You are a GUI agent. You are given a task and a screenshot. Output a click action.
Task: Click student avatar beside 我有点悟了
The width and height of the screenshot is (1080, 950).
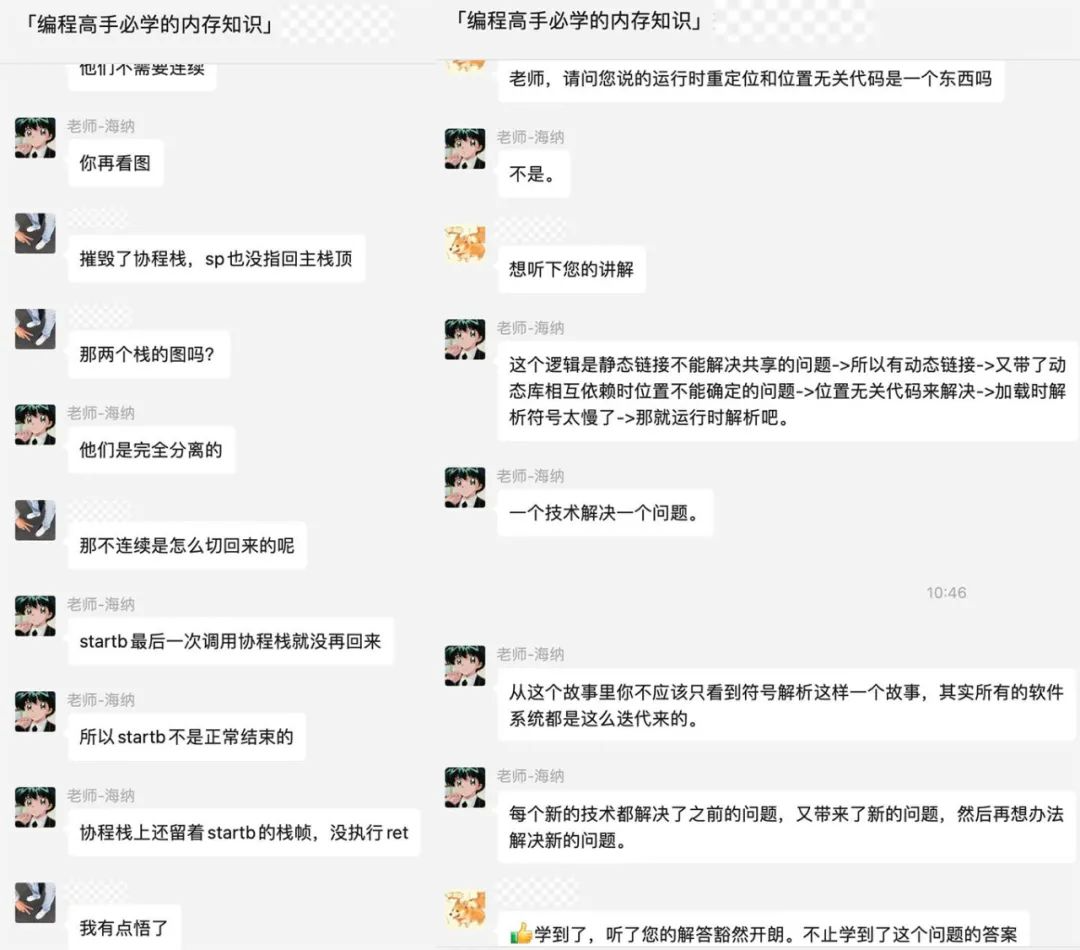[x=35, y=902]
